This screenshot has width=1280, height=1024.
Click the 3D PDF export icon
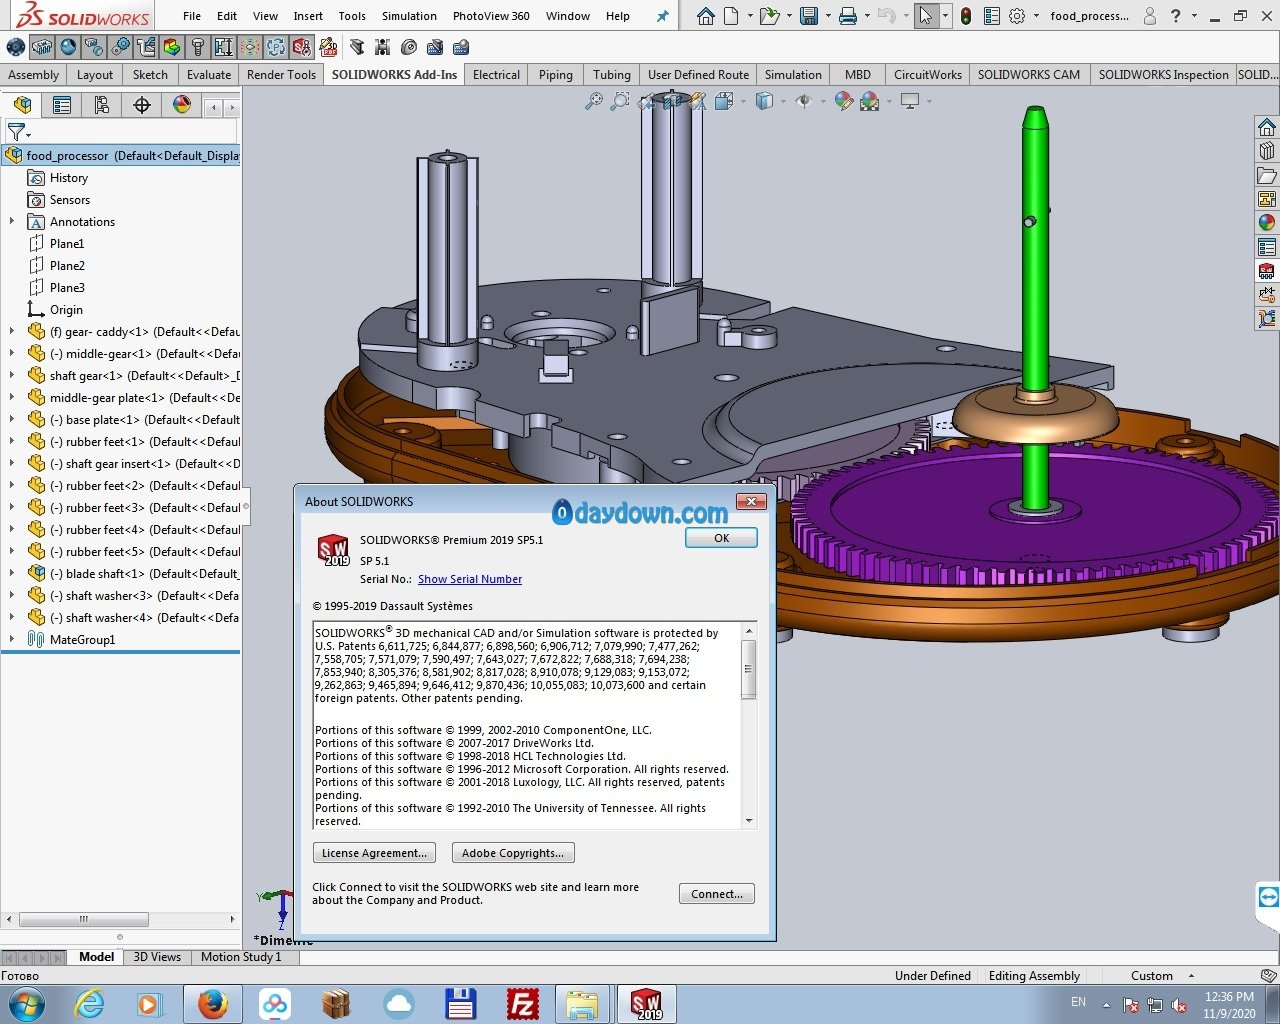pos(328,47)
